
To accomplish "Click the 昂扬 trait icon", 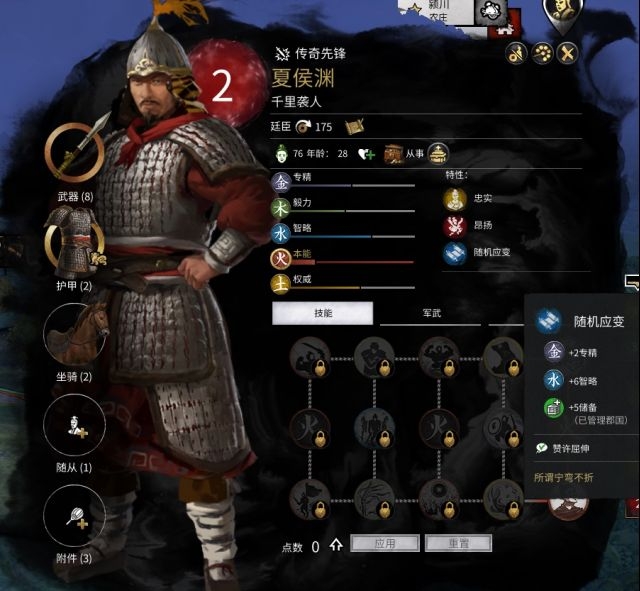I will point(455,226).
